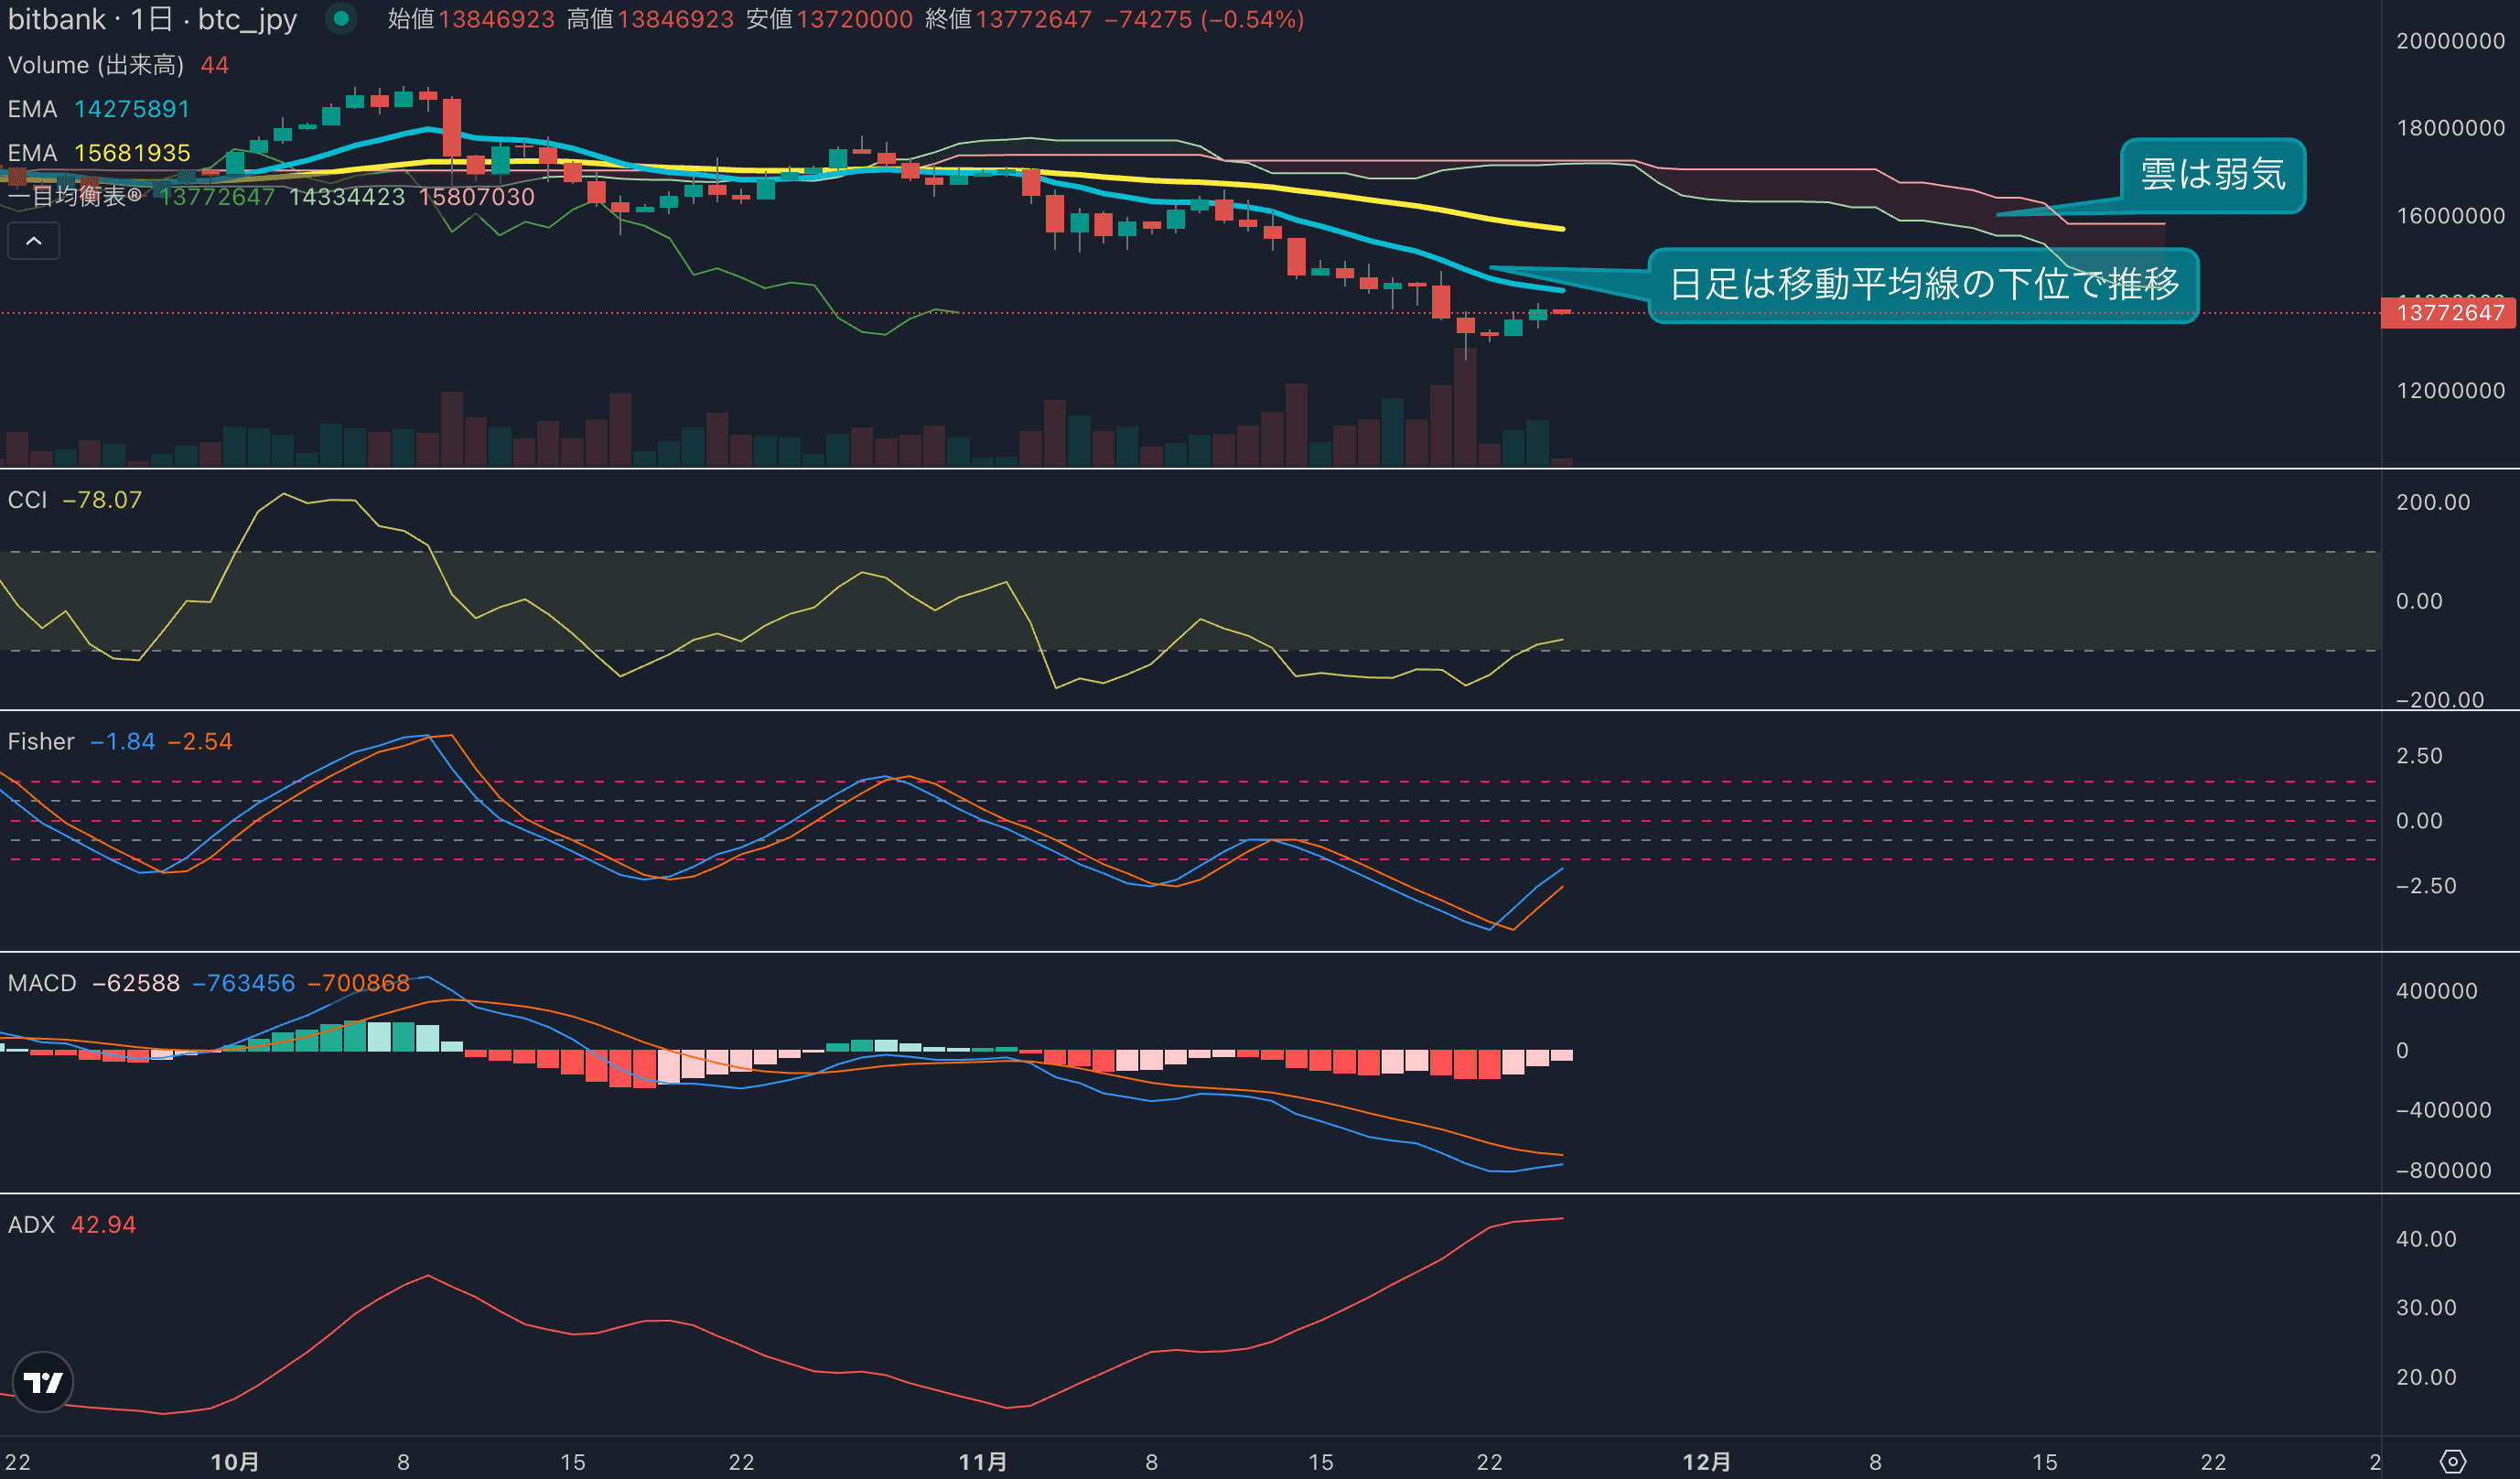Click the Fisher indicator legend label
The width and height of the screenshot is (2520, 1479).
point(41,741)
